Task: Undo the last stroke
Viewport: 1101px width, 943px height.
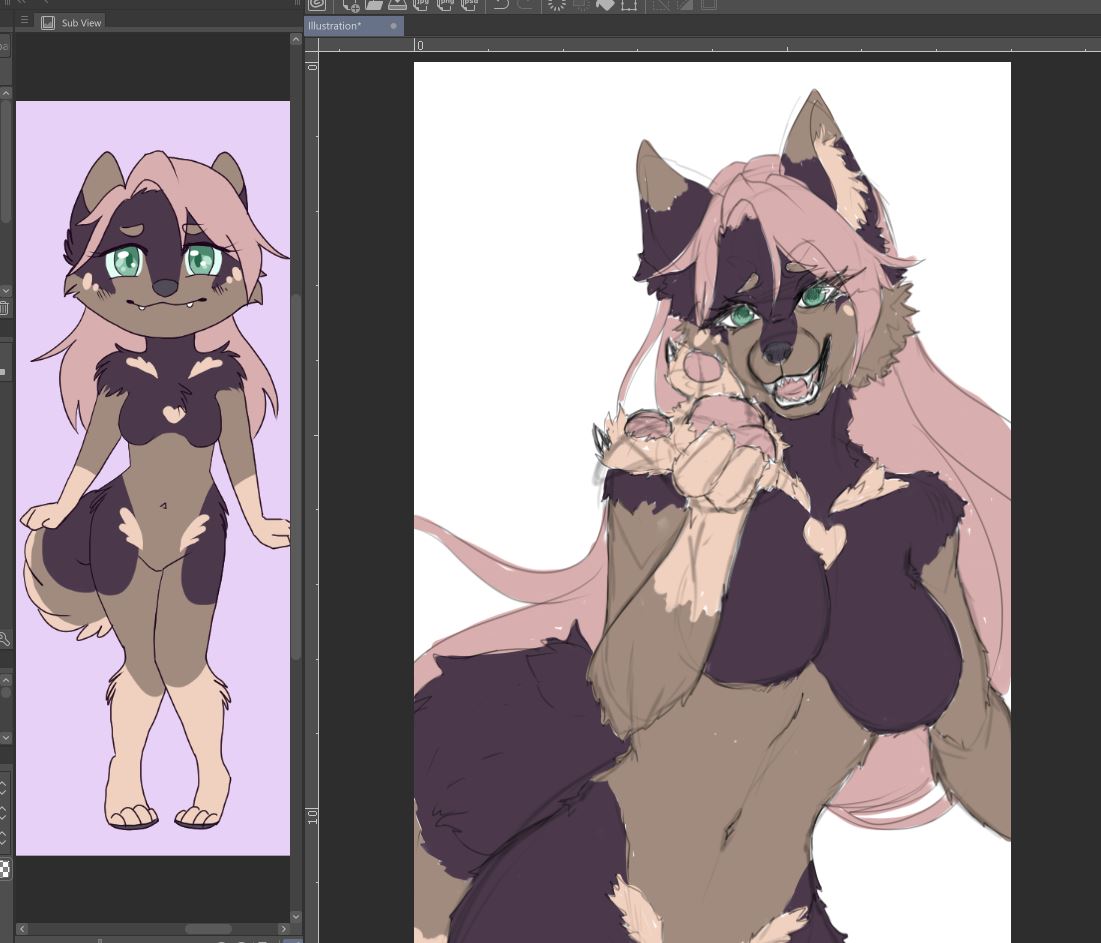Action: coord(501,4)
